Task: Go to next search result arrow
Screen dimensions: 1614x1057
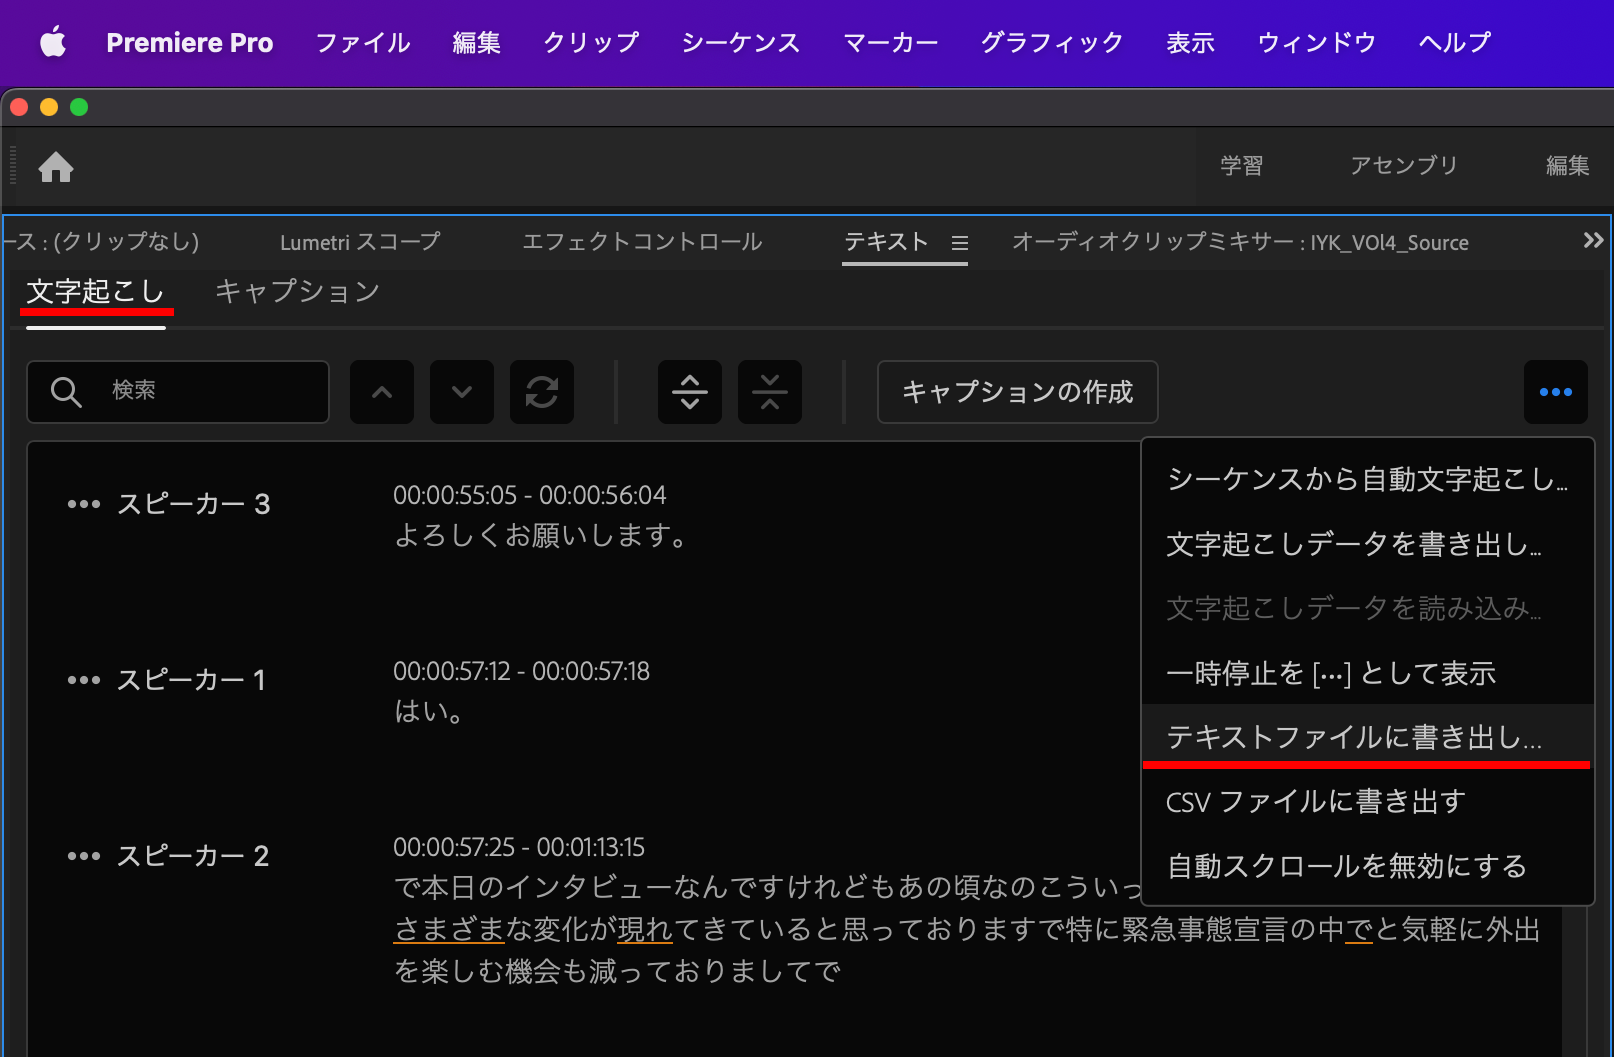Action: tap(462, 392)
